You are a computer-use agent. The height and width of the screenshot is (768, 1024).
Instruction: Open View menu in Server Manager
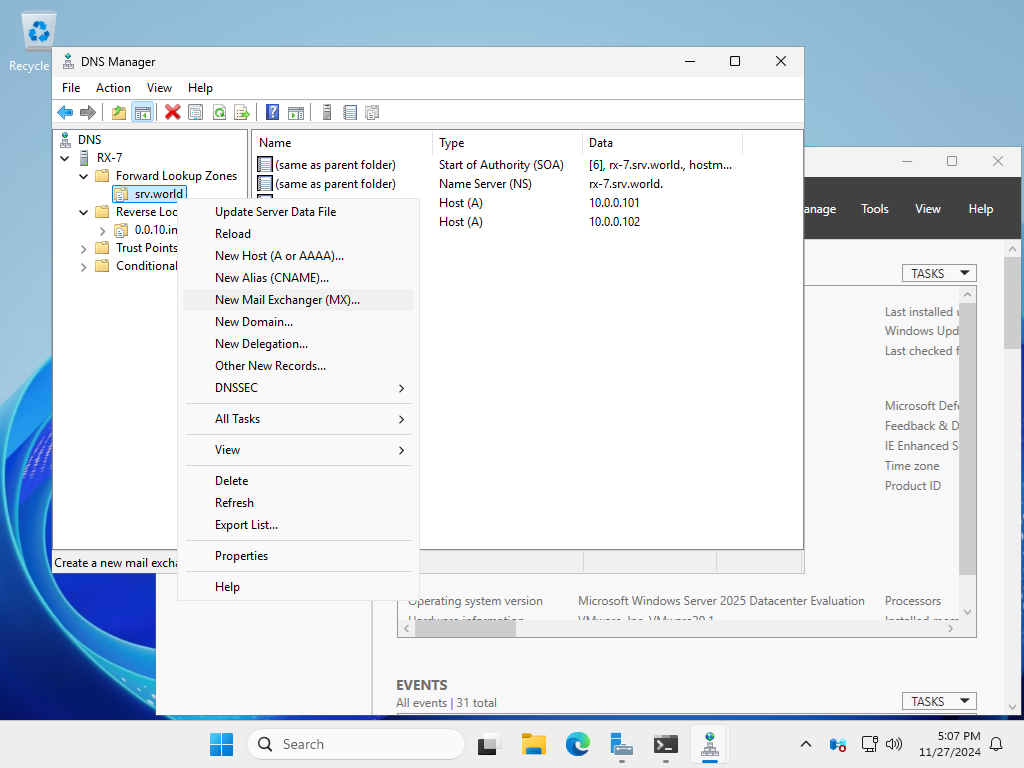[927, 209]
